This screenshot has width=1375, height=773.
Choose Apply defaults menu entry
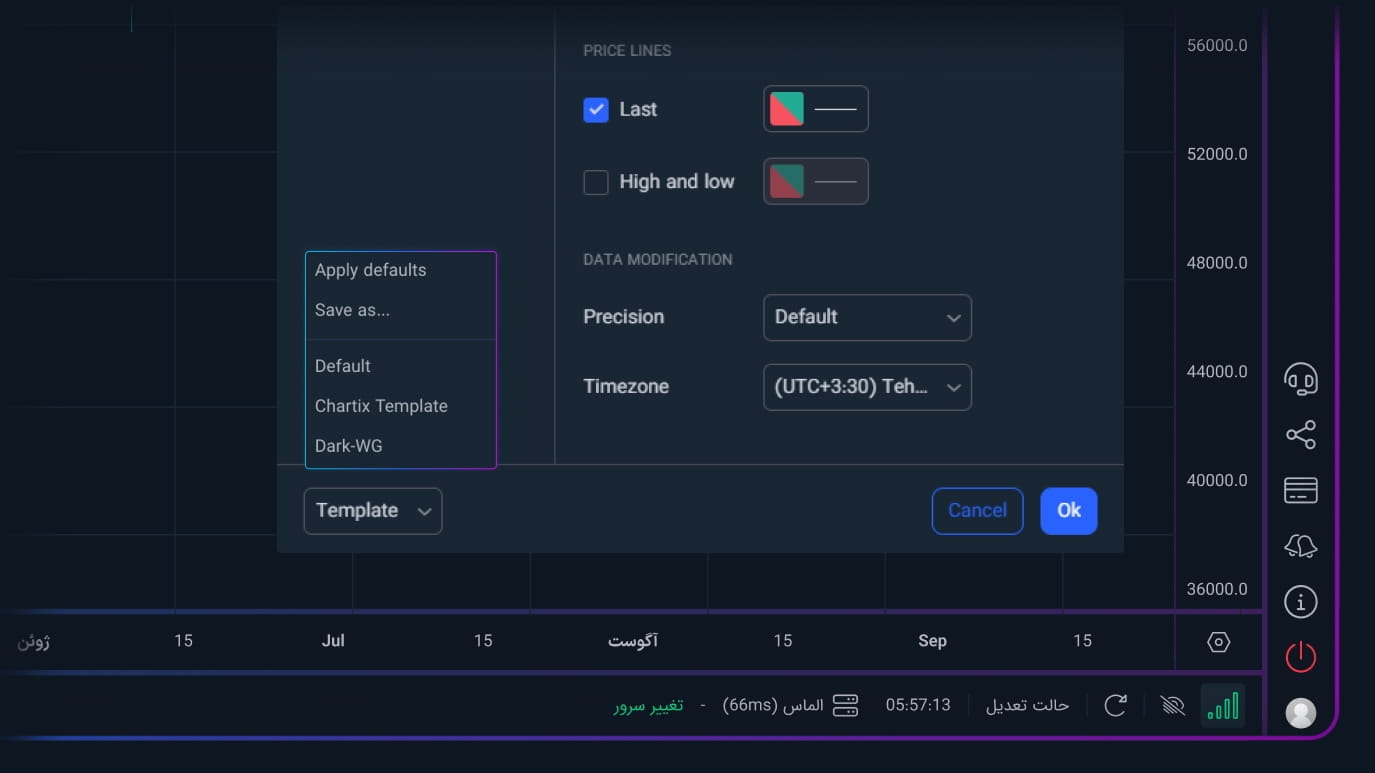(370, 270)
